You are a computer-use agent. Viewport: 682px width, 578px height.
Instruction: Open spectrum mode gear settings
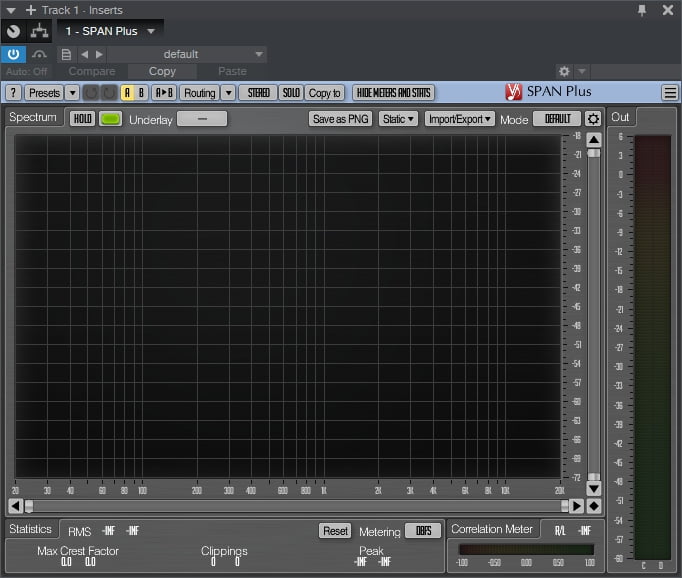coord(593,119)
